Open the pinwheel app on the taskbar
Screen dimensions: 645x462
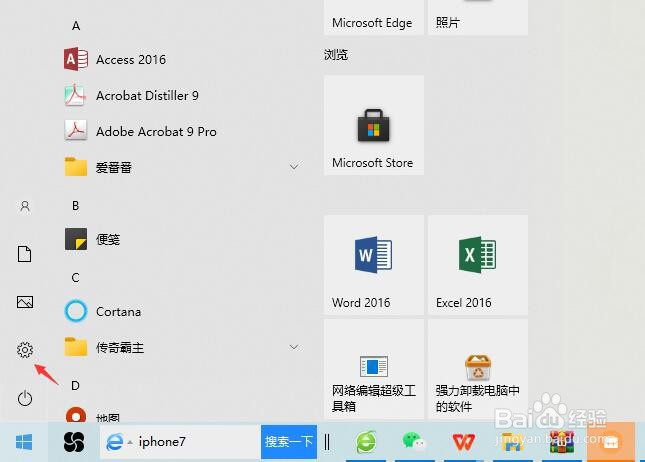(x=74, y=442)
